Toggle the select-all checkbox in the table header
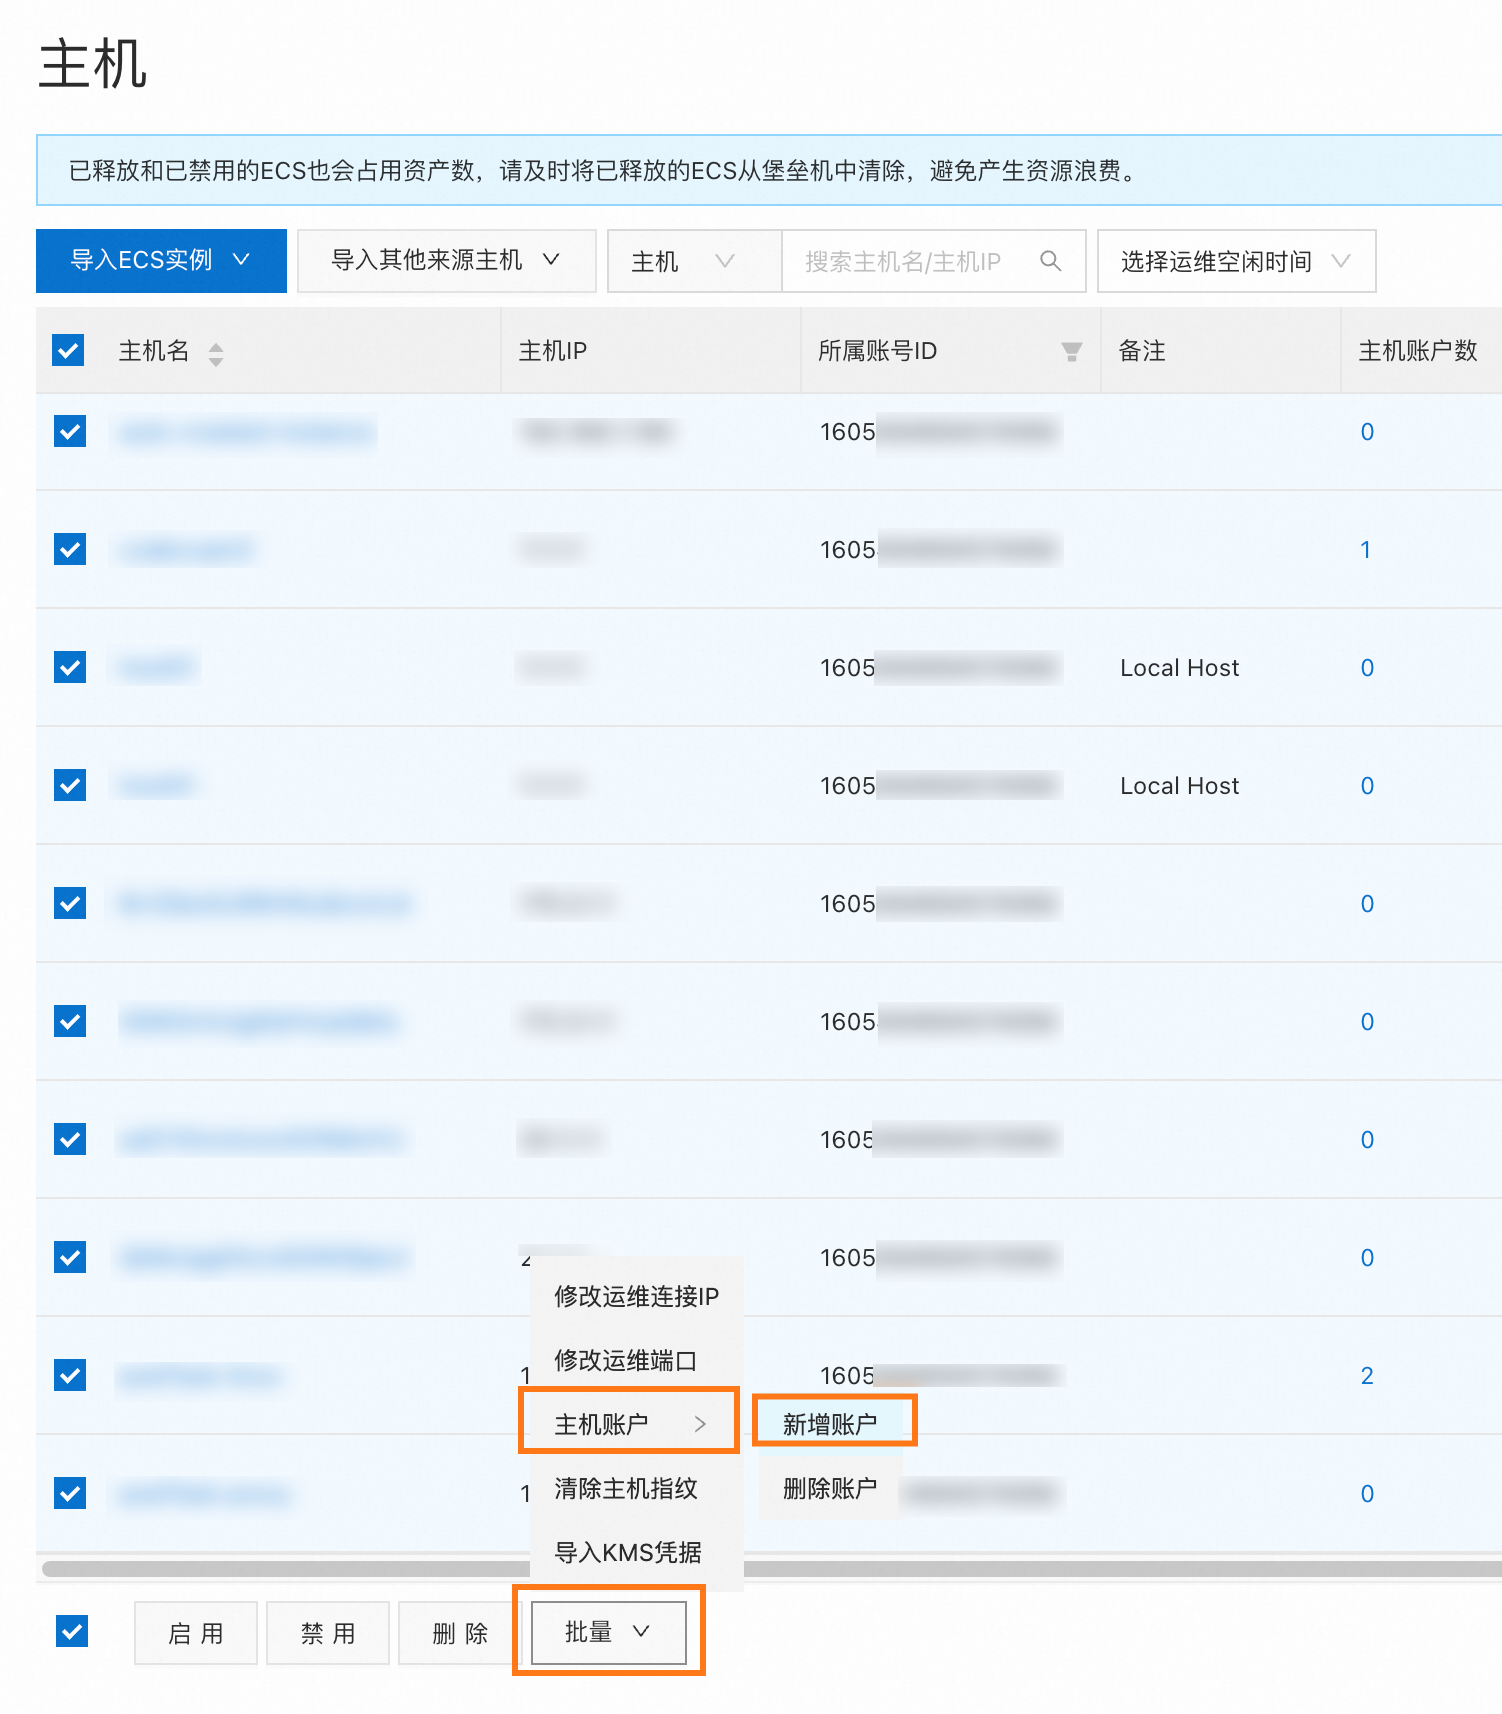The width and height of the screenshot is (1502, 1714). pyautogui.click(x=68, y=351)
